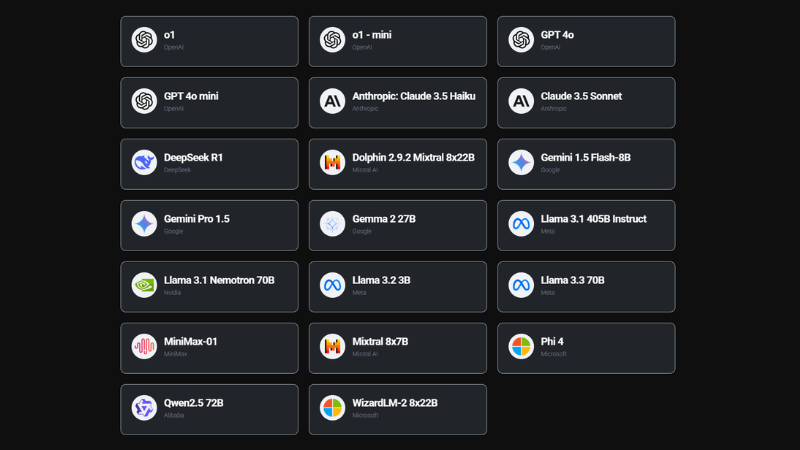
Task: Choose the Llama 3.2 3B title
Action: [x=381, y=280]
